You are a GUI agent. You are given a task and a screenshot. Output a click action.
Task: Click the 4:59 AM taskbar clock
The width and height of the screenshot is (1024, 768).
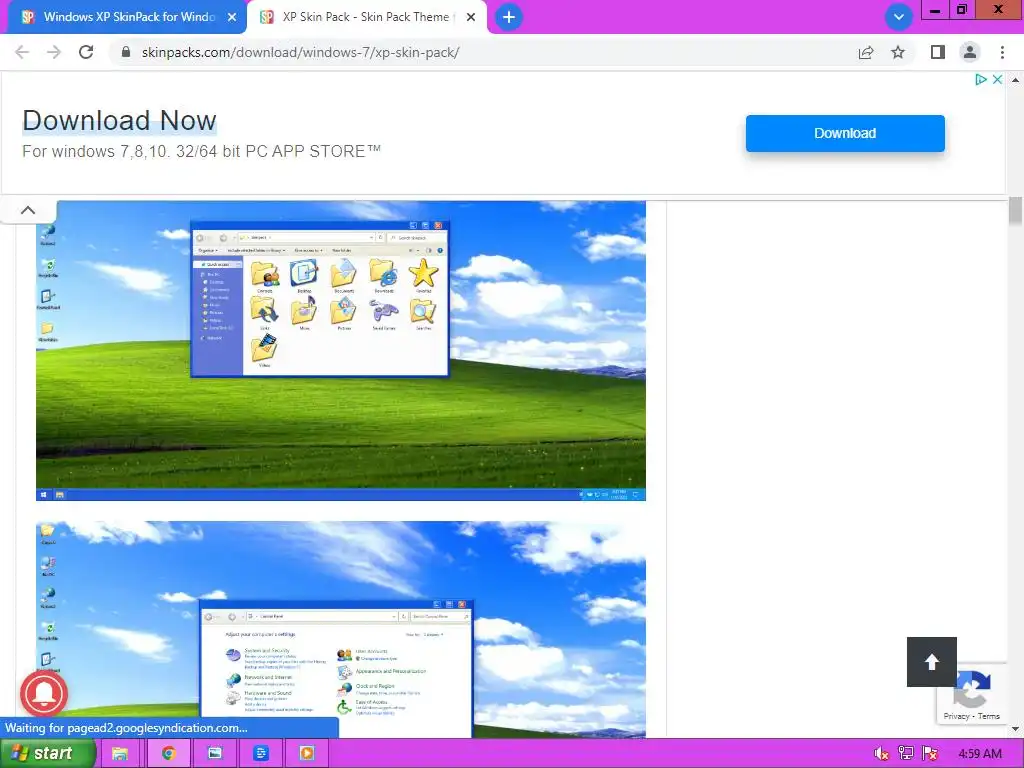[980, 754]
